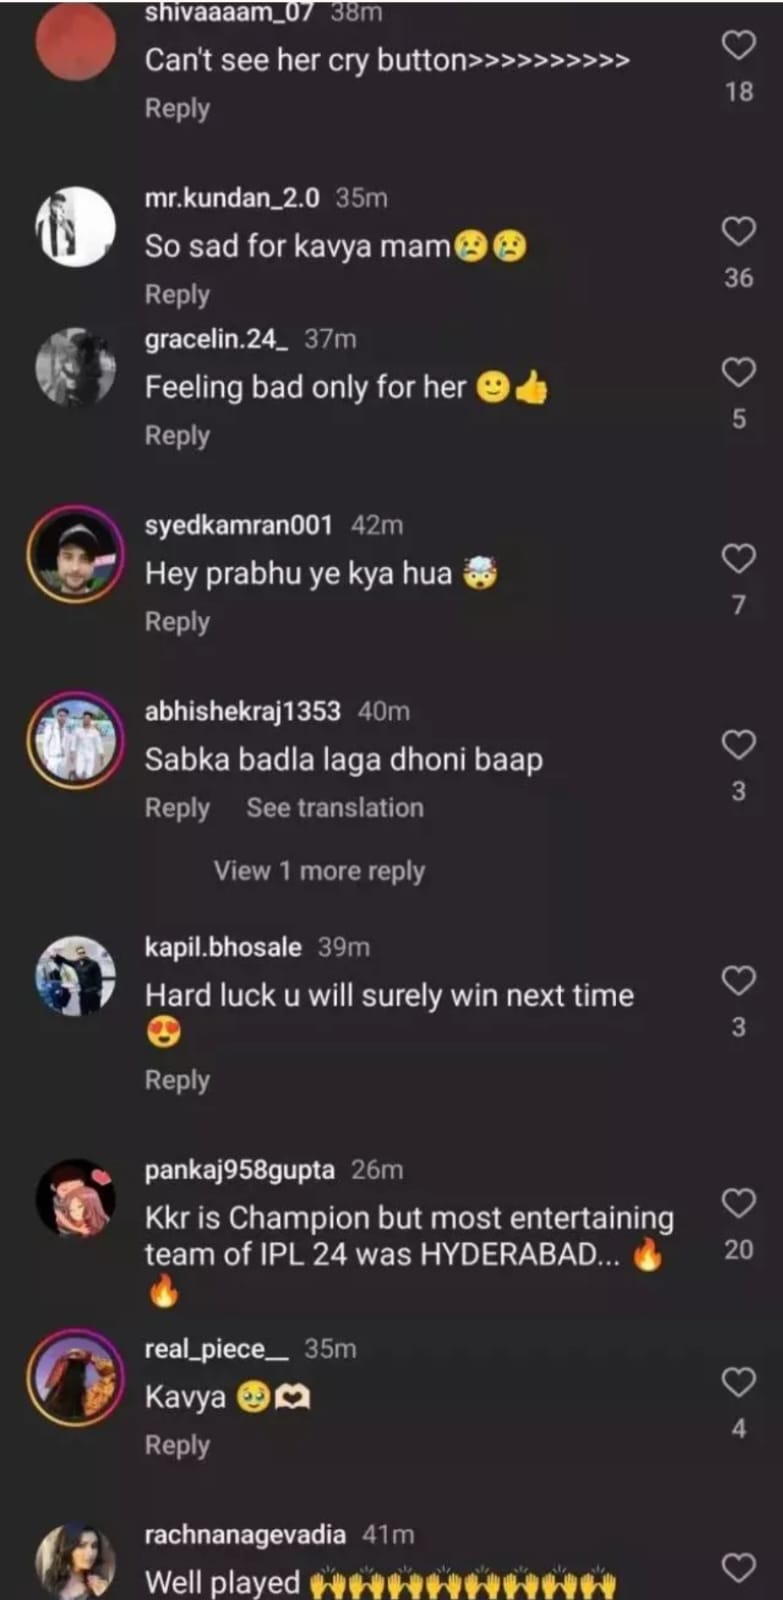
Task: Tap heart on real_piece__'s Kavya comment
Action: [738, 1382]
